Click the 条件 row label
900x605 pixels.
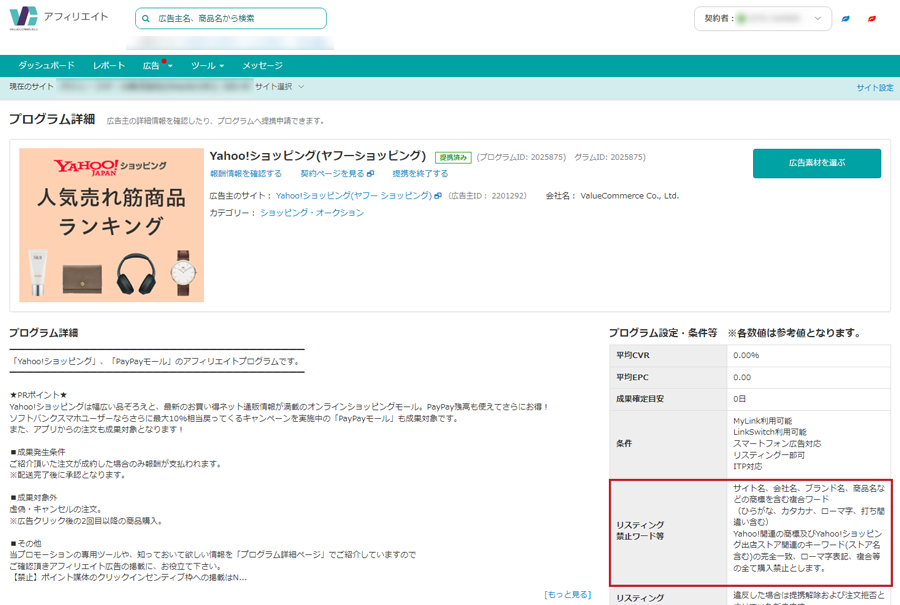[624, 443]
